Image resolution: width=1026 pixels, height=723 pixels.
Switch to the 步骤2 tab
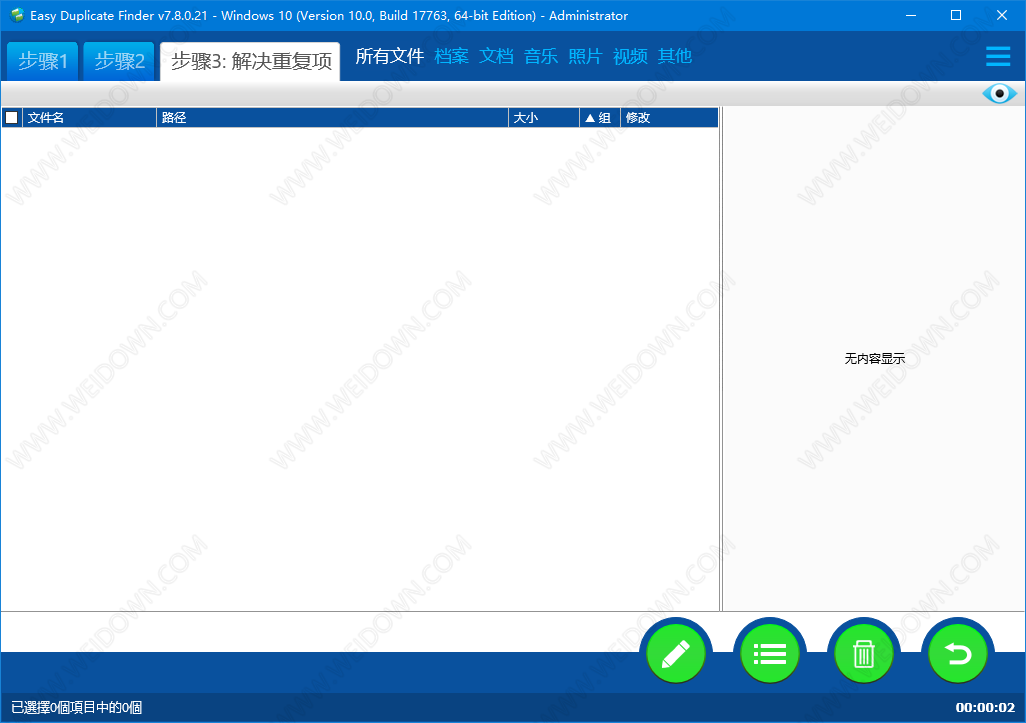119,61
